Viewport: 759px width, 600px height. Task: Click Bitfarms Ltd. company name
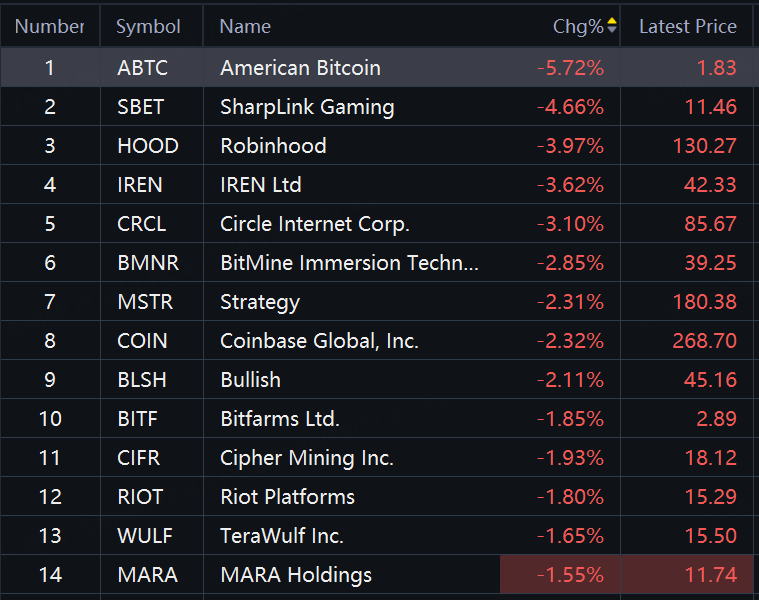(280, 419)
